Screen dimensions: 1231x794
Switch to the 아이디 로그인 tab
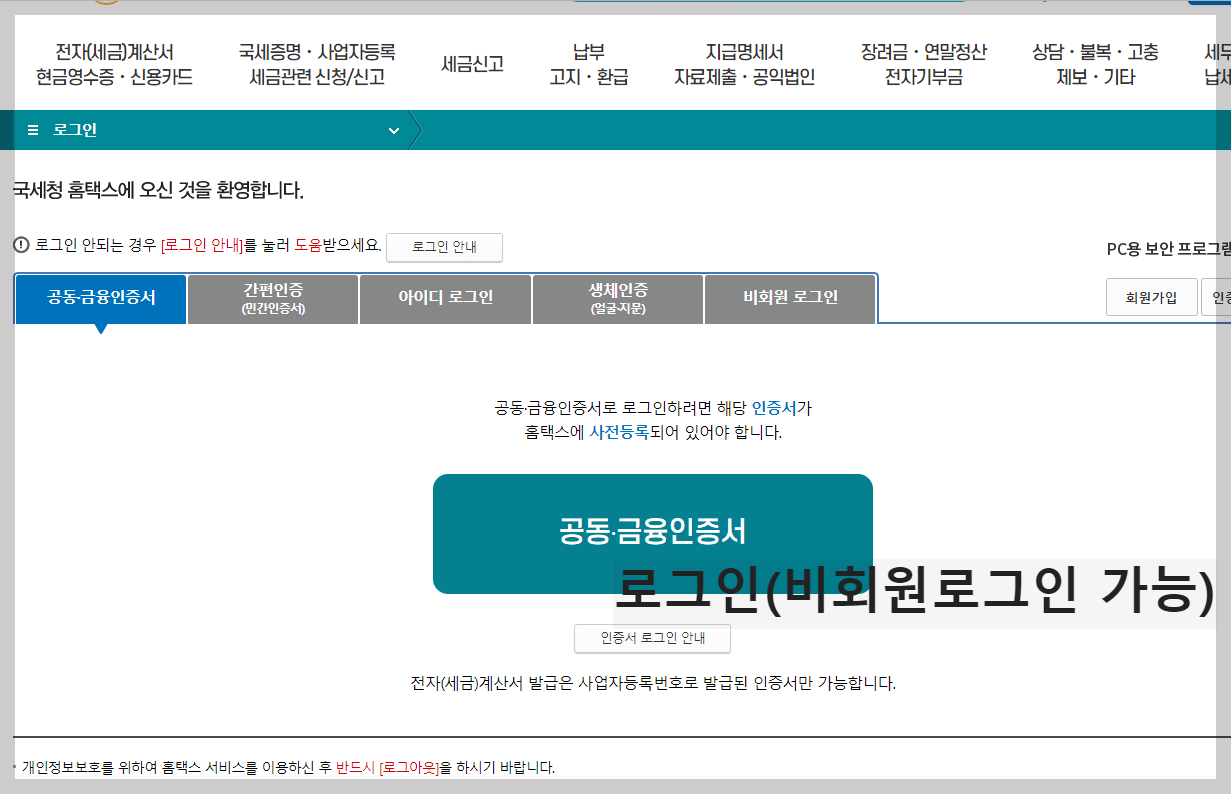click(445, 298)
